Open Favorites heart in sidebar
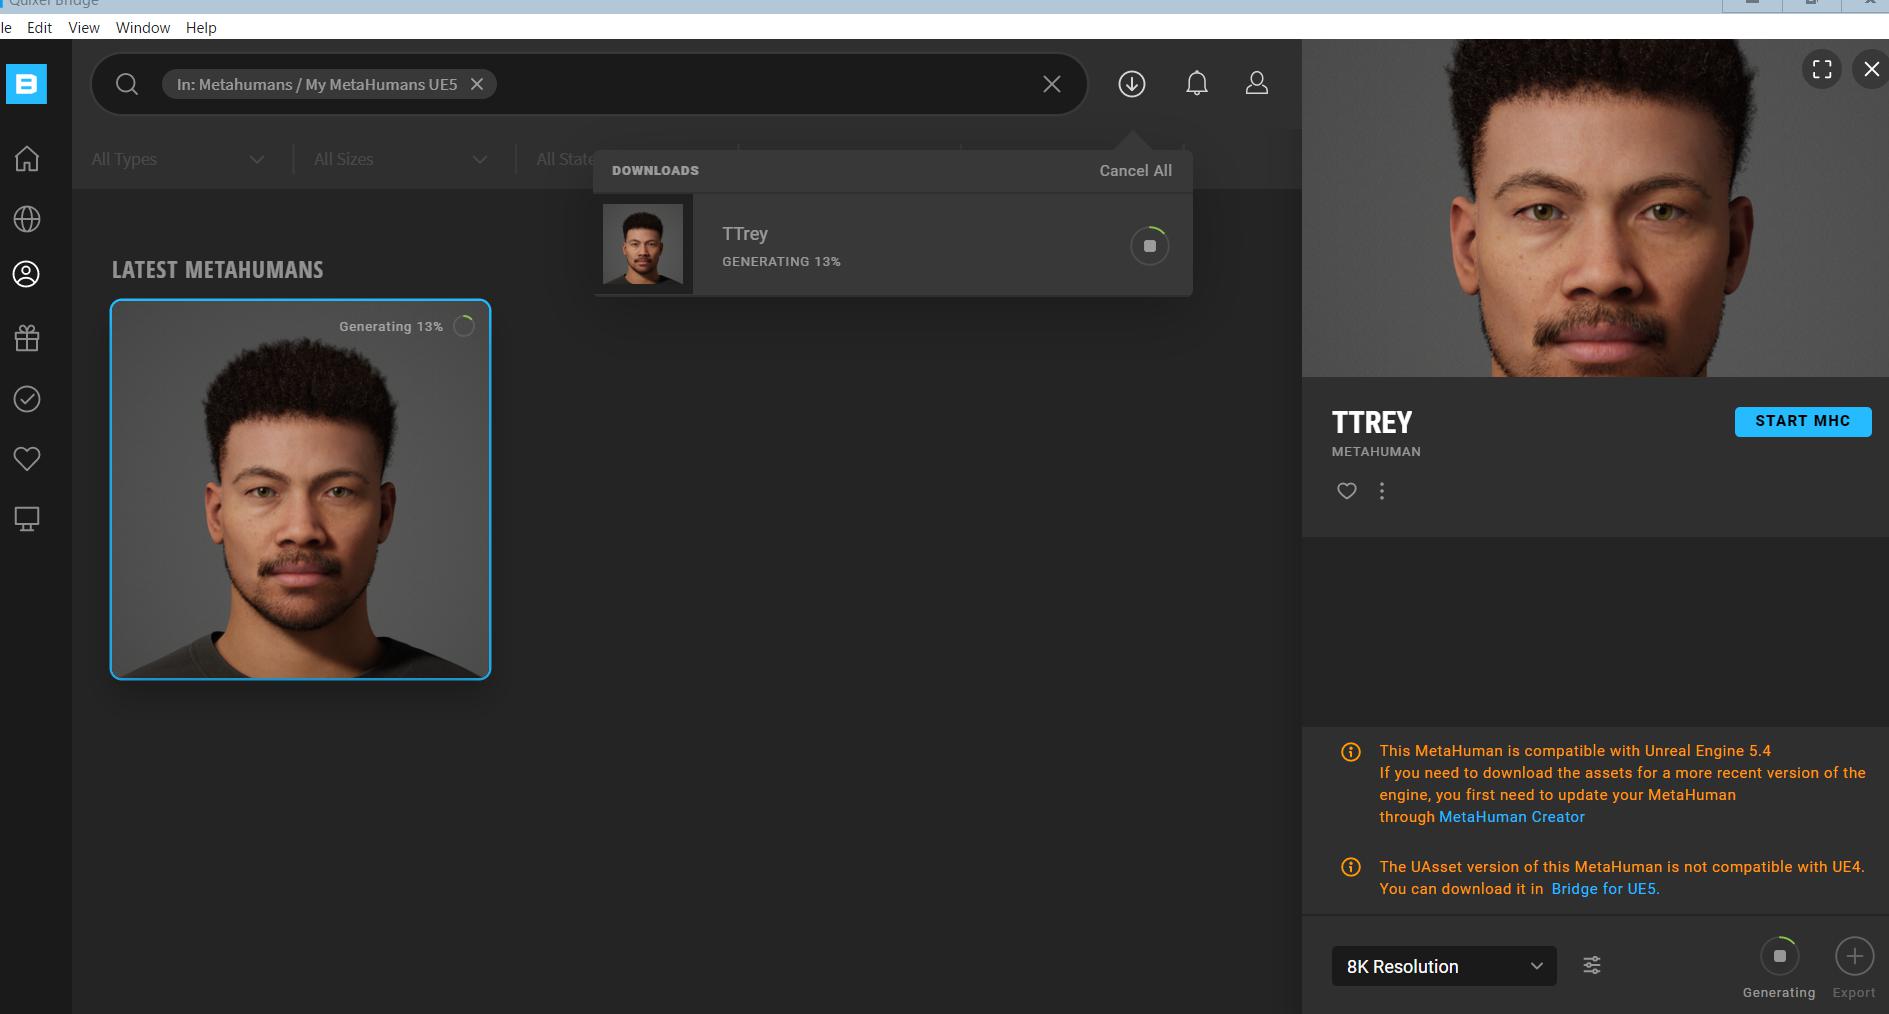 (x=27, y=459)
